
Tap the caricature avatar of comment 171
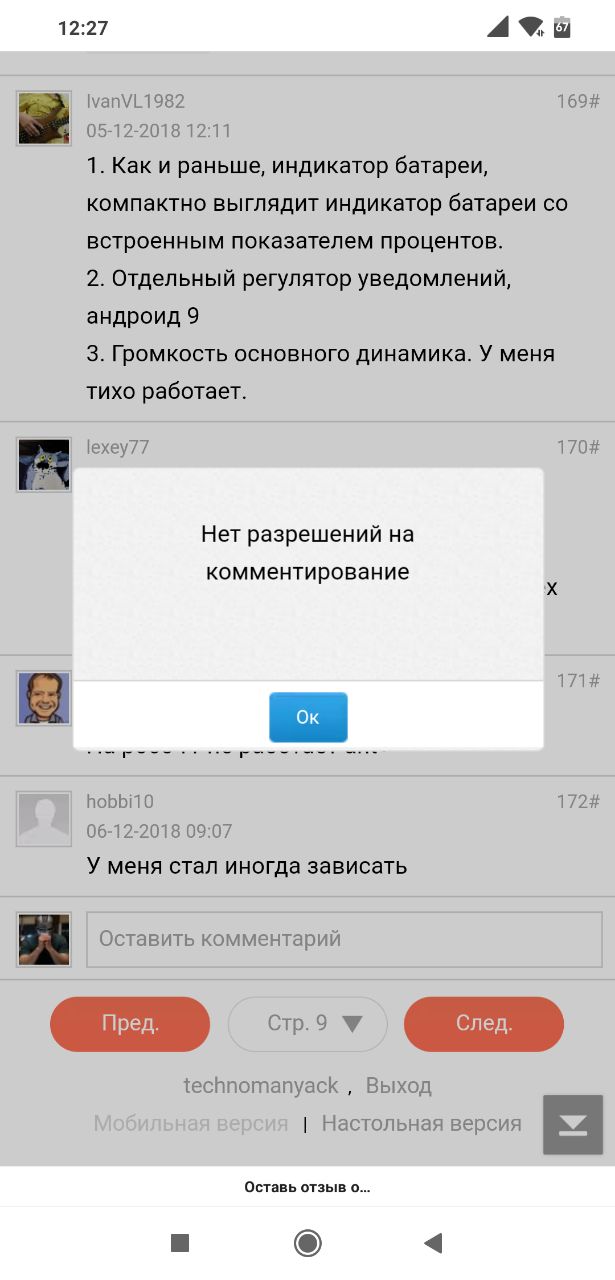tap(44, 698)
